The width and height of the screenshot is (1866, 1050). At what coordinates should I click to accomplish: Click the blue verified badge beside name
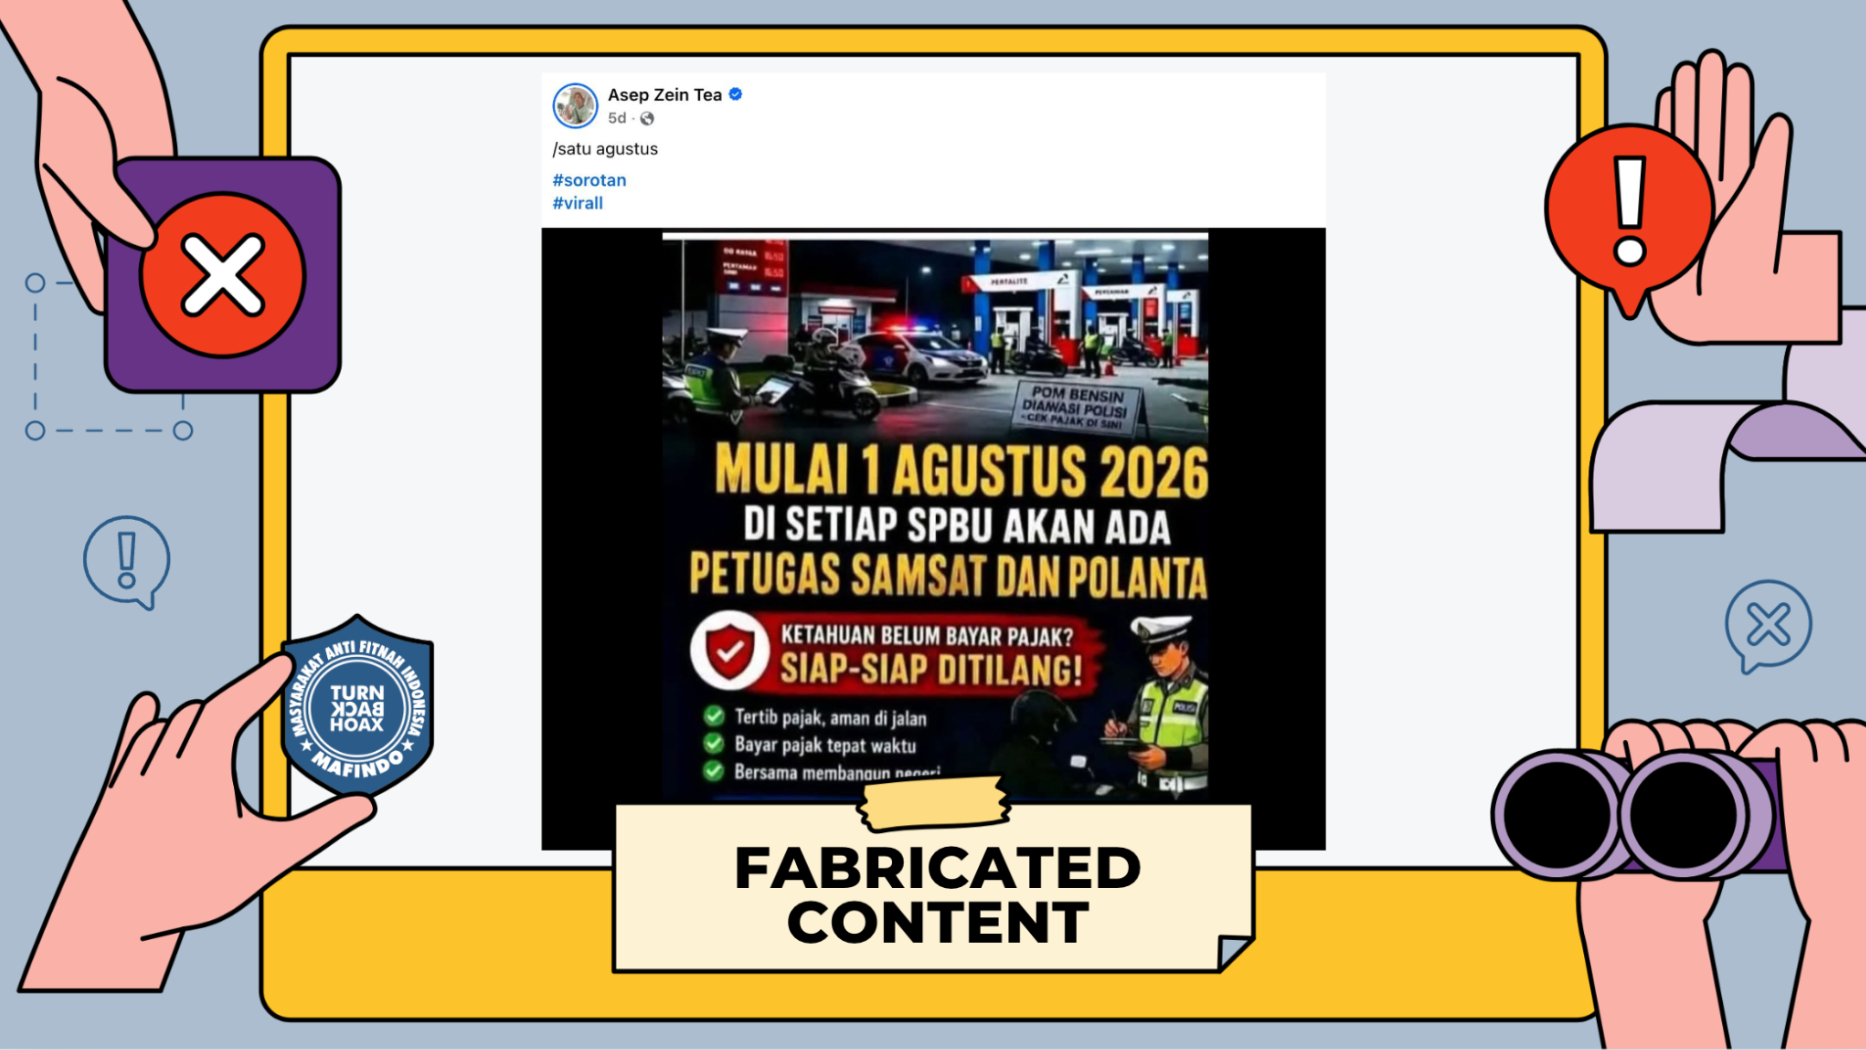(736, 94)
